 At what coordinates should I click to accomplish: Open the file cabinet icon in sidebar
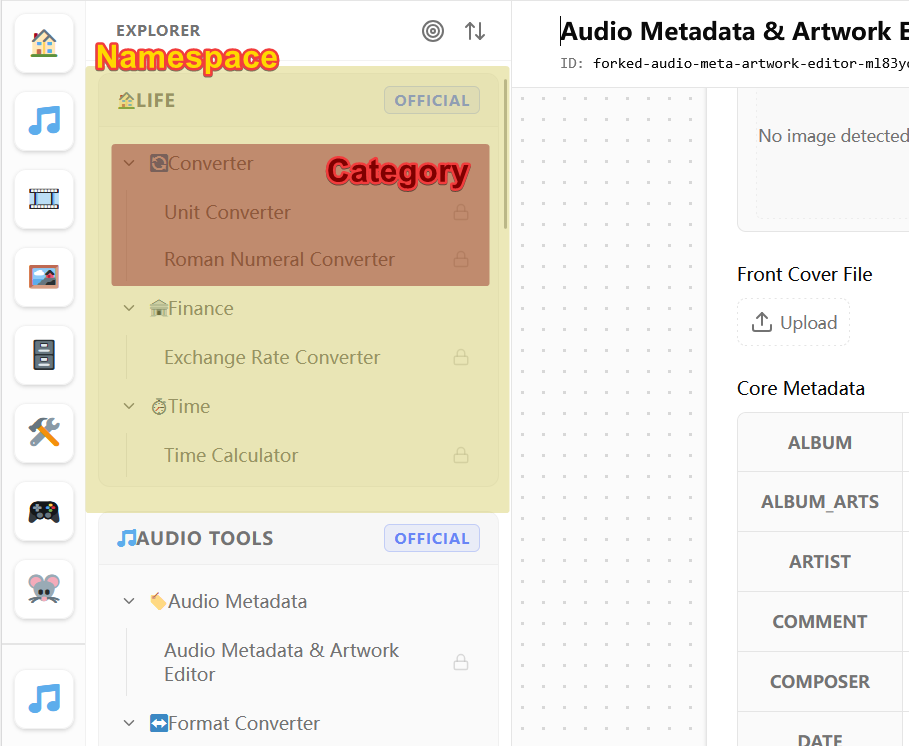[x=44, y=355]
